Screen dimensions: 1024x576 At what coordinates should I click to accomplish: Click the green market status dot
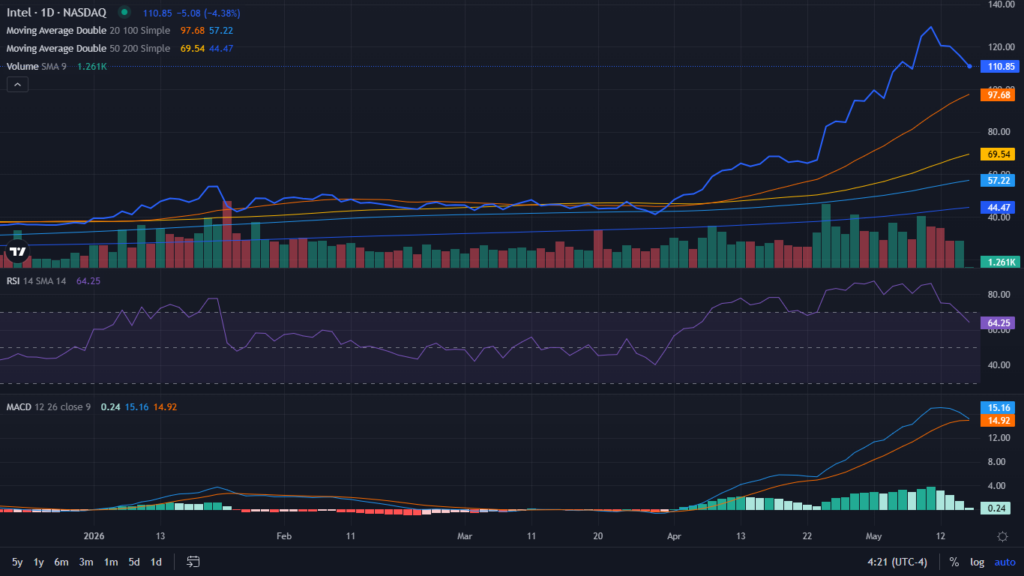(124, 12)
